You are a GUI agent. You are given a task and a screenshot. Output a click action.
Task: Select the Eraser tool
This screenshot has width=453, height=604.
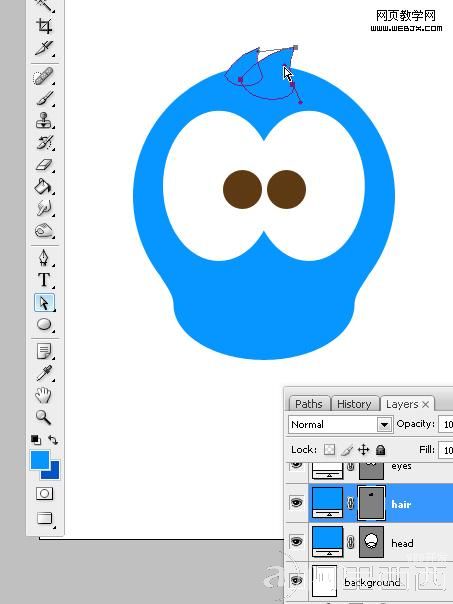pyautogui.click(x=44, y=165)
